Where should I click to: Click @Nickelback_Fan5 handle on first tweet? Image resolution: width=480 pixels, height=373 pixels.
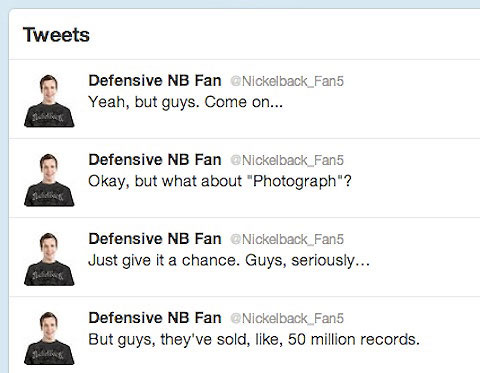(x=287, y=81)
